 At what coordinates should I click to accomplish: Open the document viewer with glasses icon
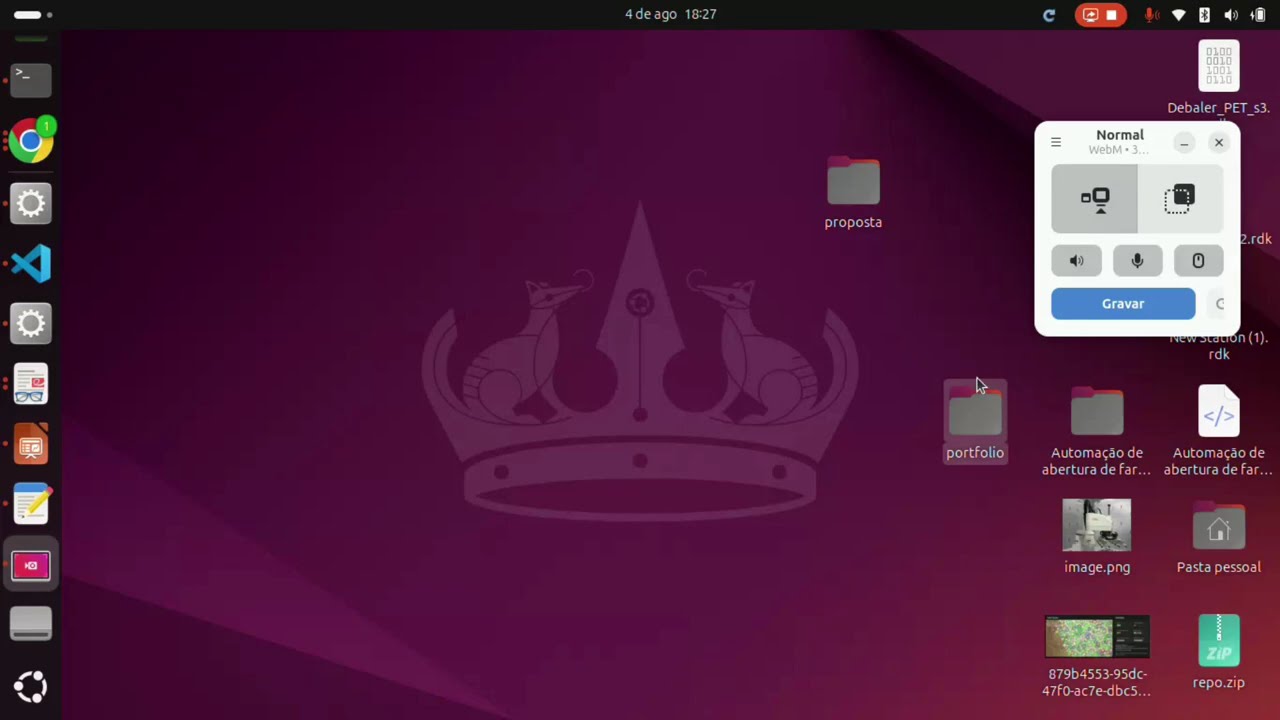coord(31,384)
